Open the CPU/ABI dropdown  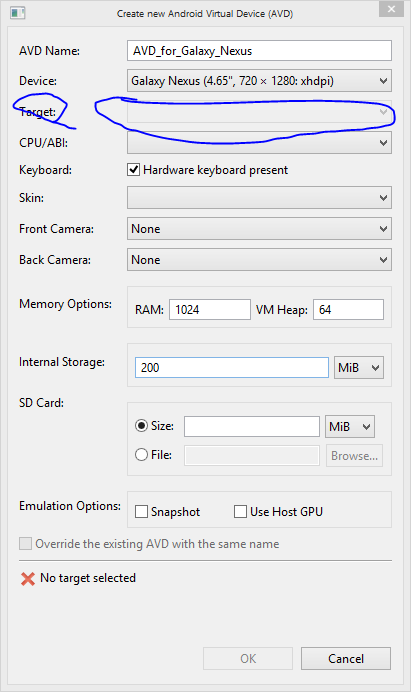coord(259,143)
